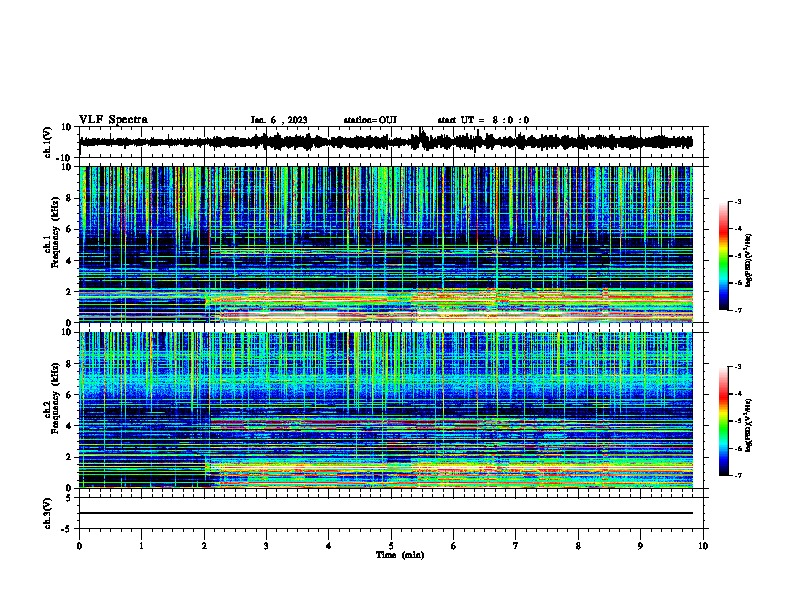The height and width of the screenshot is (612, 792).
Task: Select the "ch.3(V)" axis label
Action: point(48,513)
